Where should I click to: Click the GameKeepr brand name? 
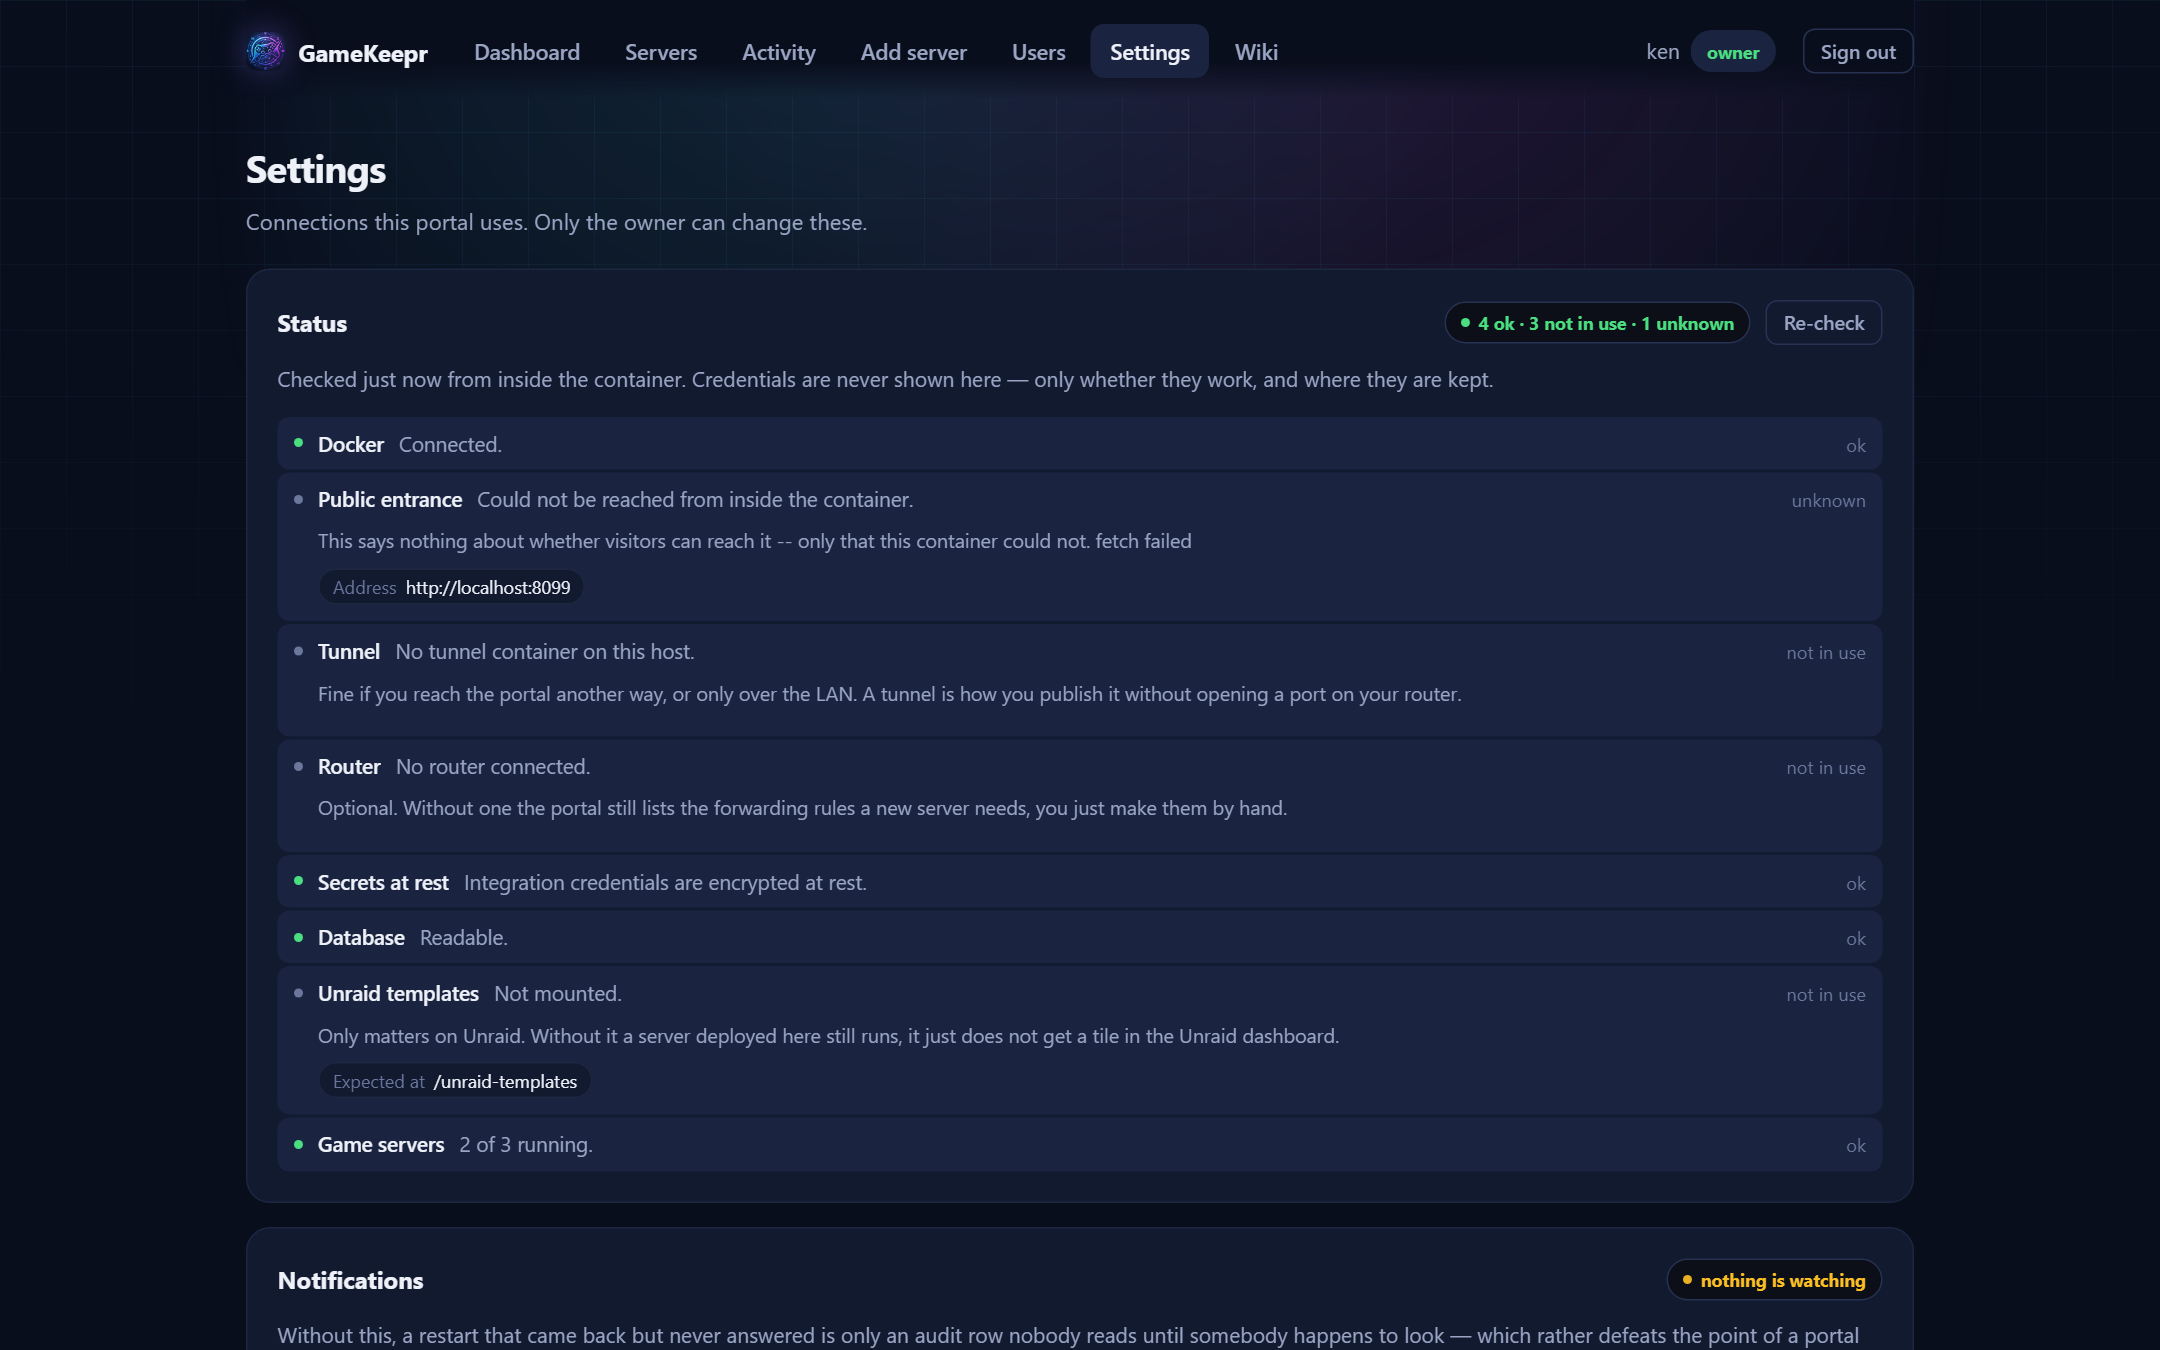point(362,53)
